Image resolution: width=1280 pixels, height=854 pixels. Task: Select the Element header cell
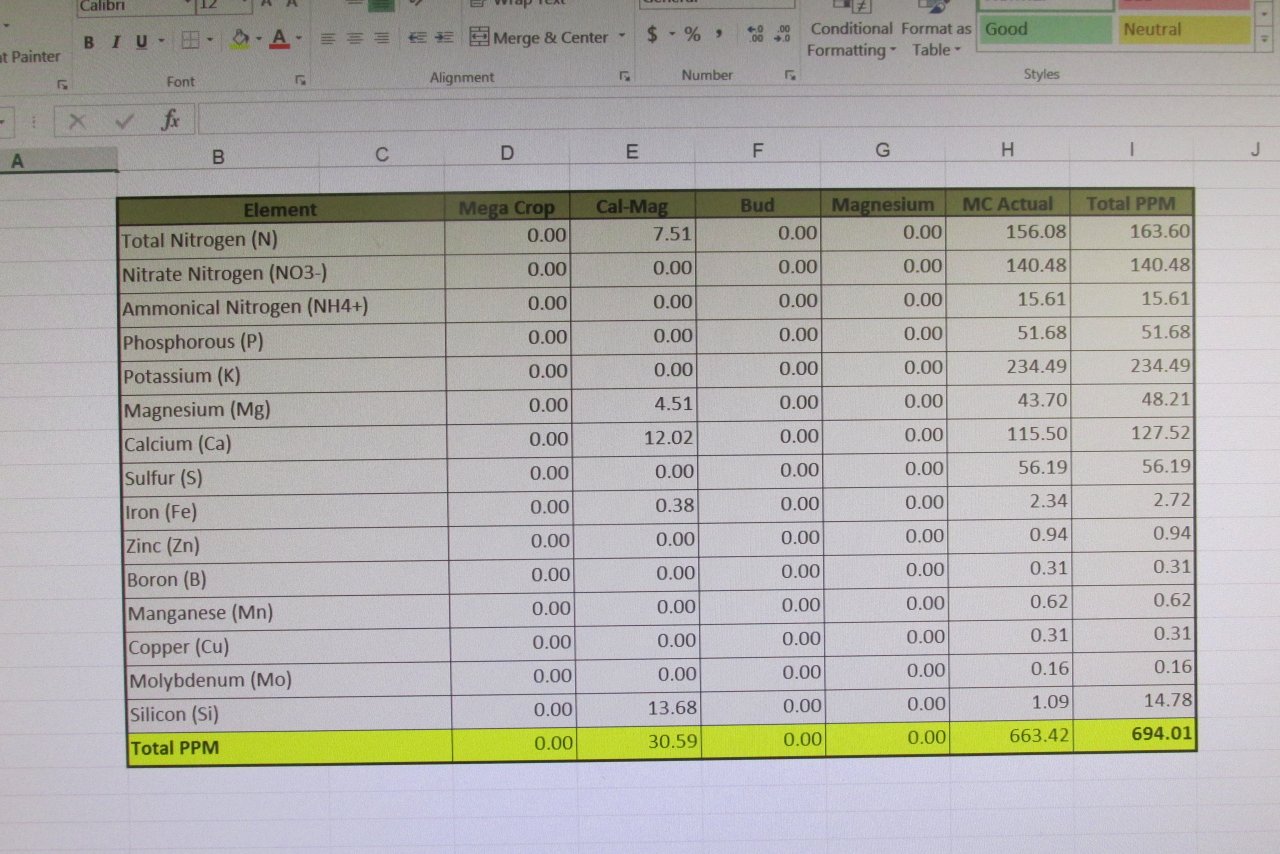tap(281, 209)
